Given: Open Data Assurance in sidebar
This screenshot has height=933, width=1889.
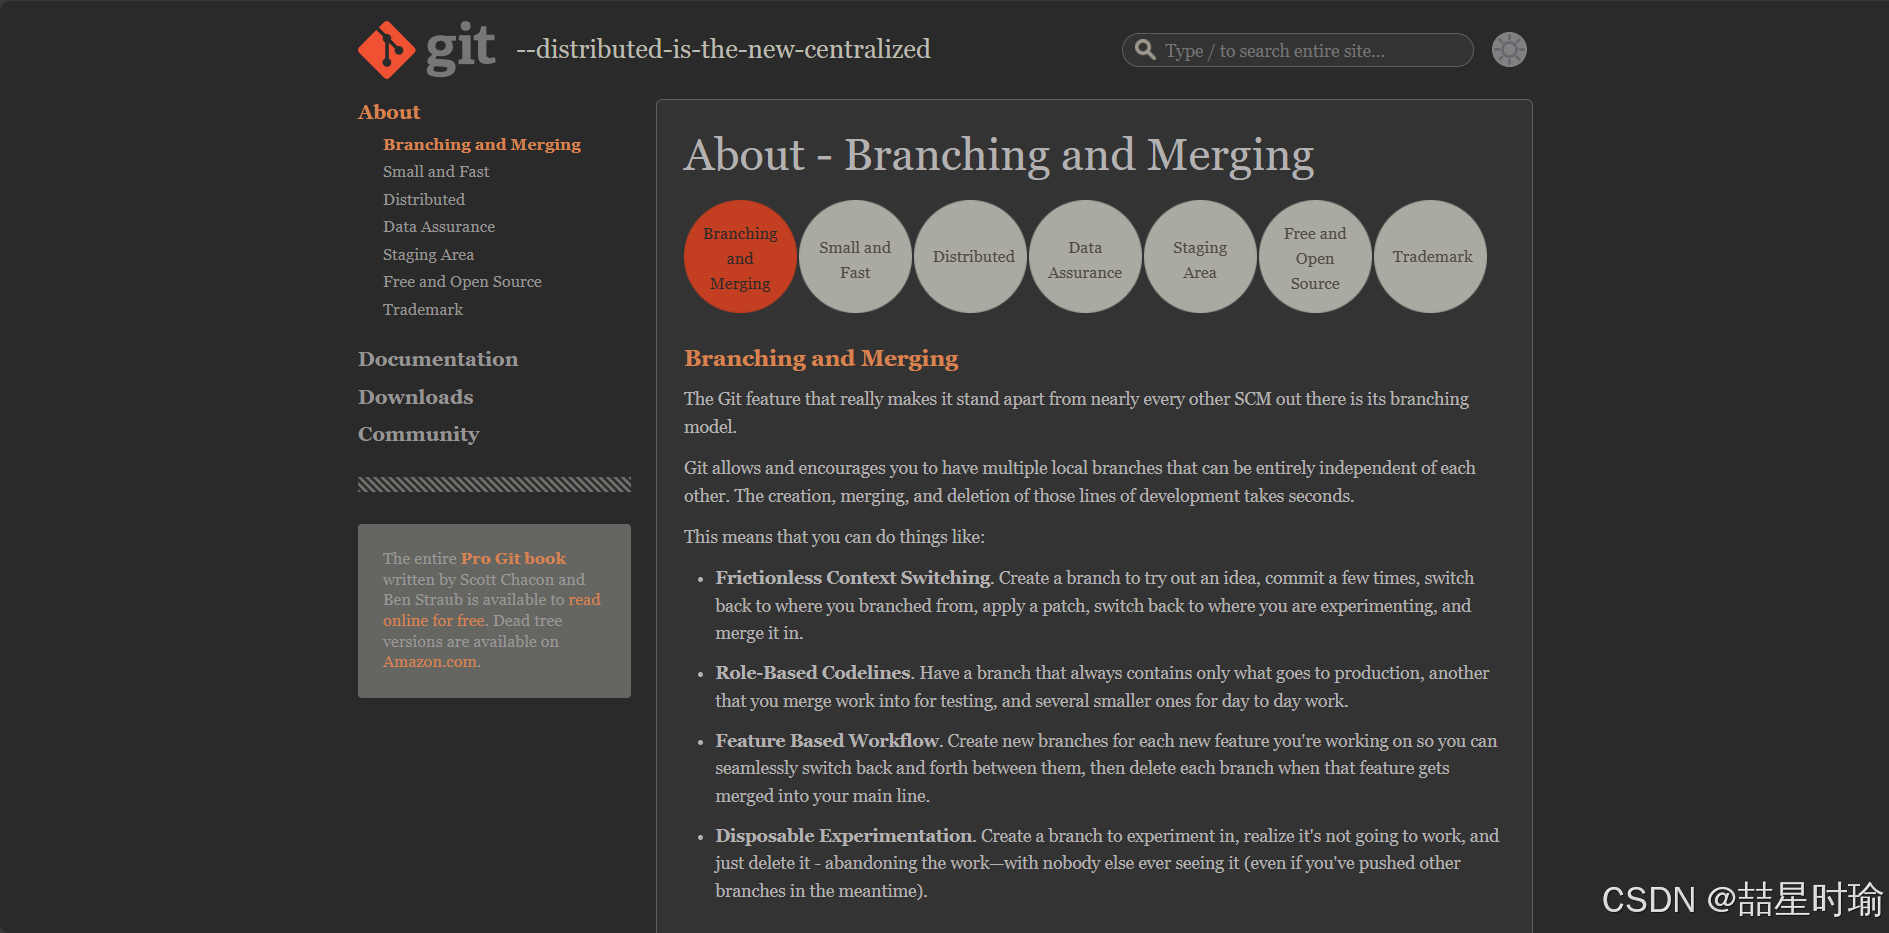Looking at the screenshot, I should [439, 227].
